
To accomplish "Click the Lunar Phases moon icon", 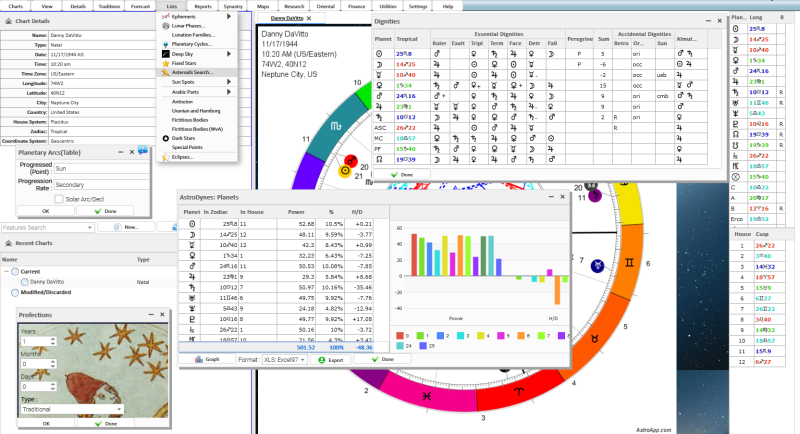I will [x=165, y=26].
